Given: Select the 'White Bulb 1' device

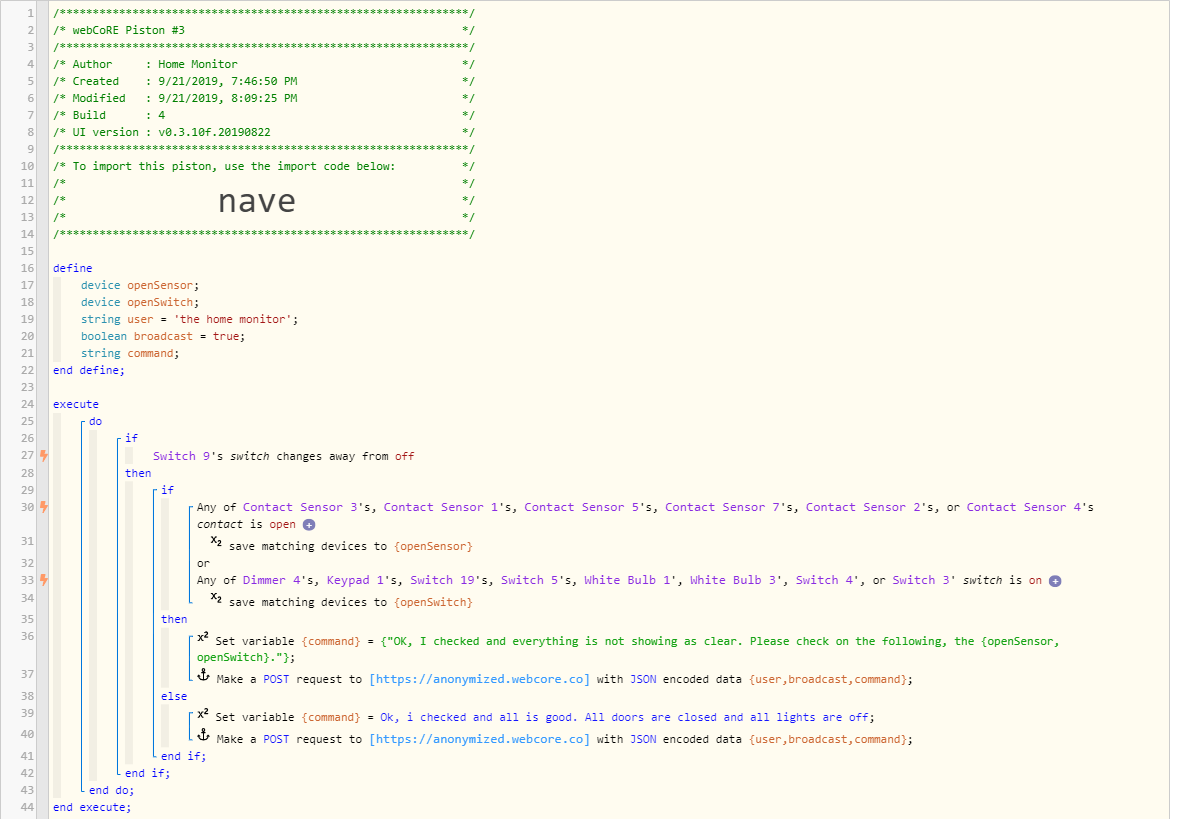Looking at the screenshot, I should pyautogui.click(x=627, y=580).
